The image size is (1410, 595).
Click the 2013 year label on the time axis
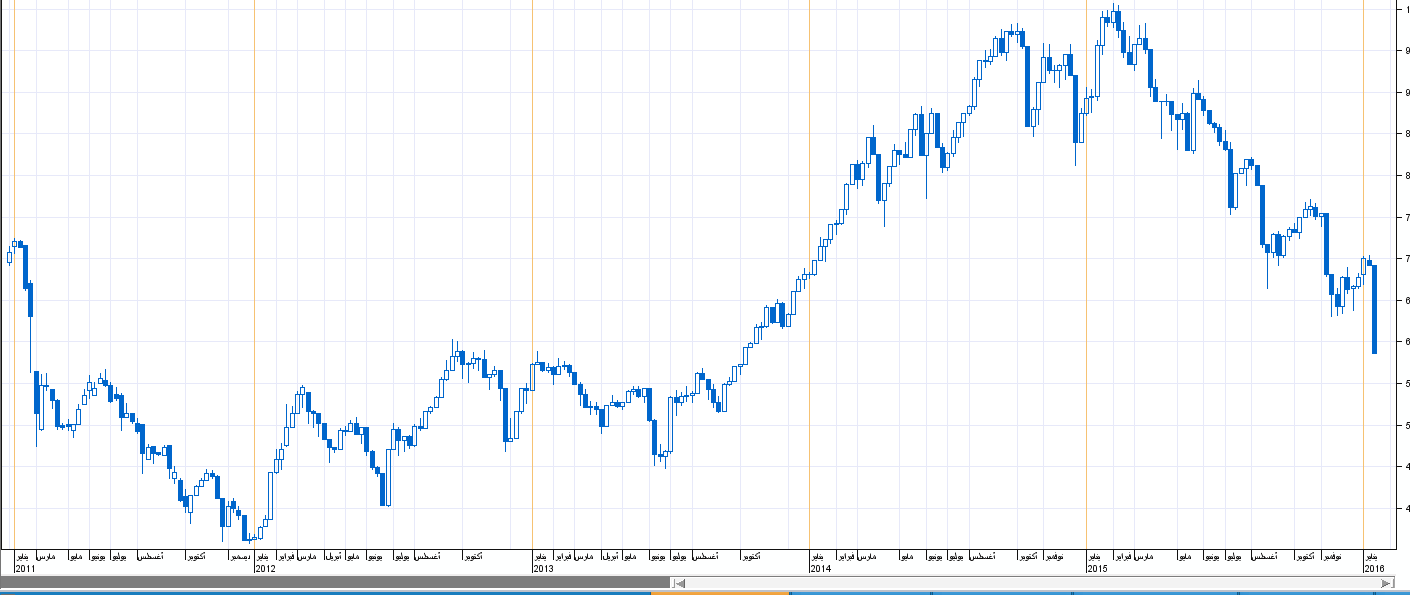543,568
